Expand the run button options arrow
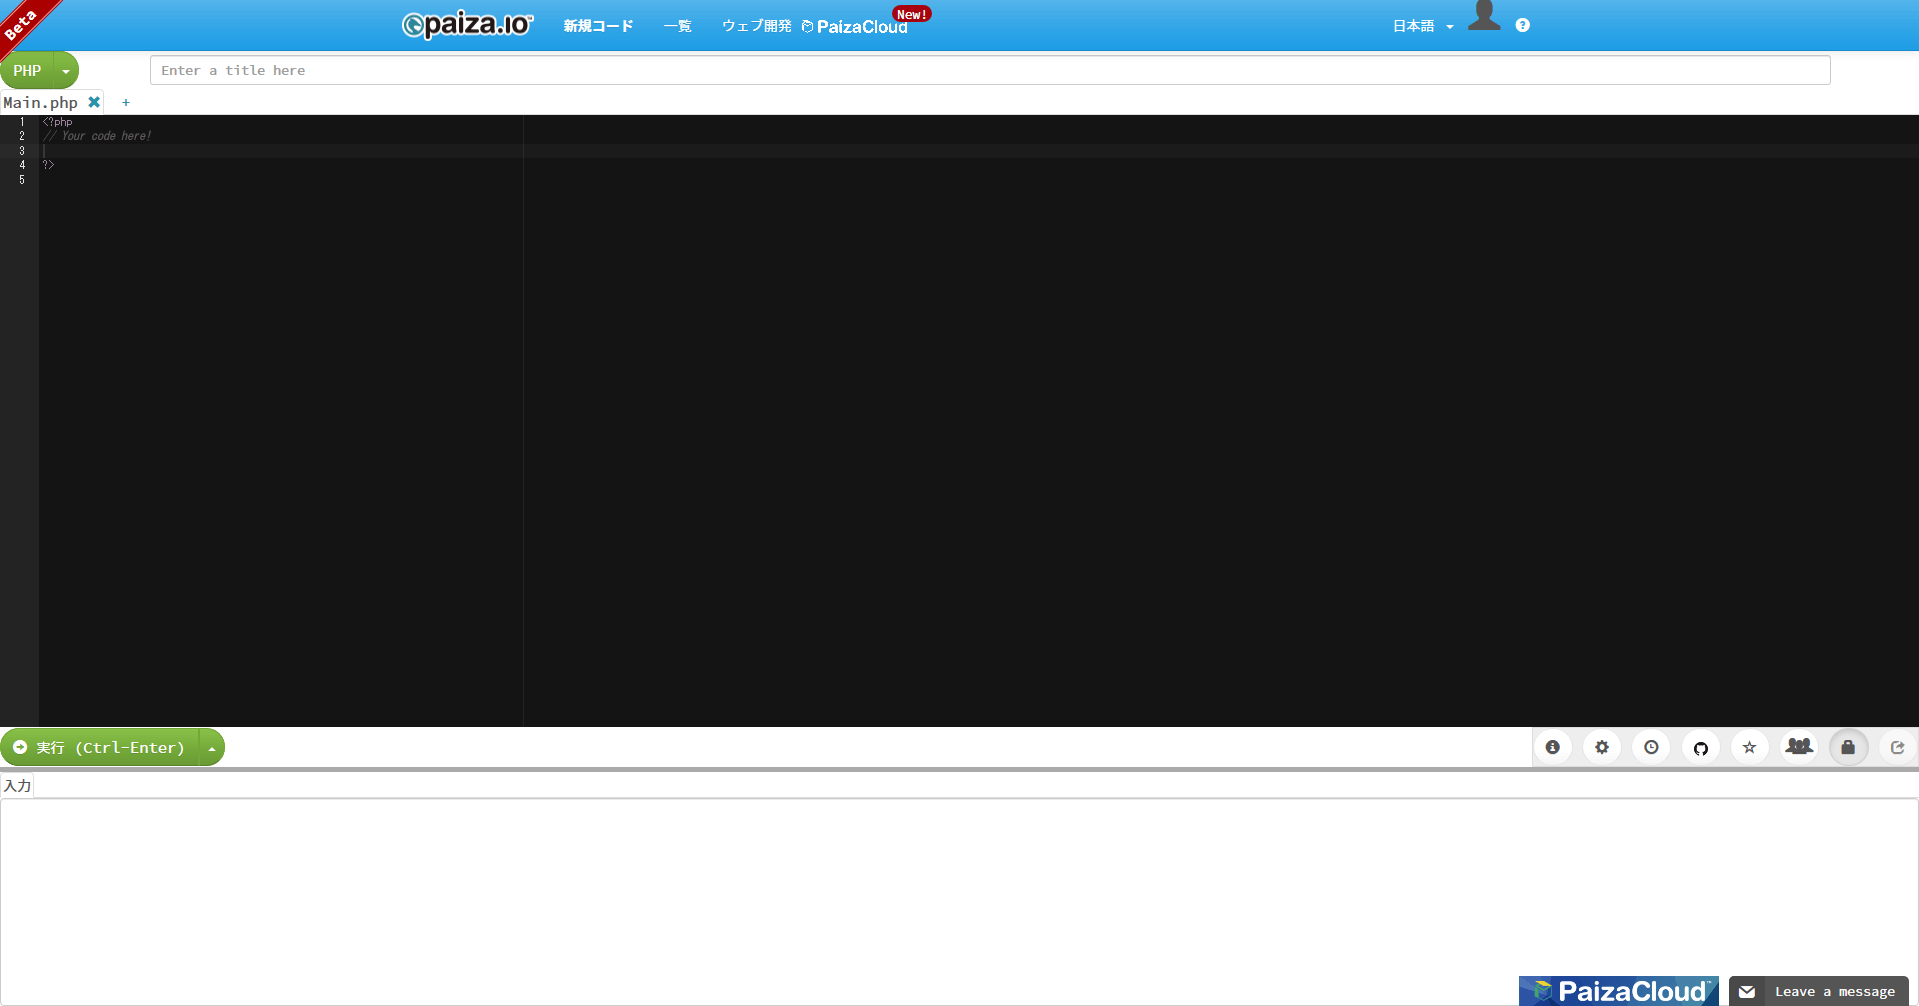Image resolution: width=1919 pixels, height=1006 pixels. [x=212, y=748]
